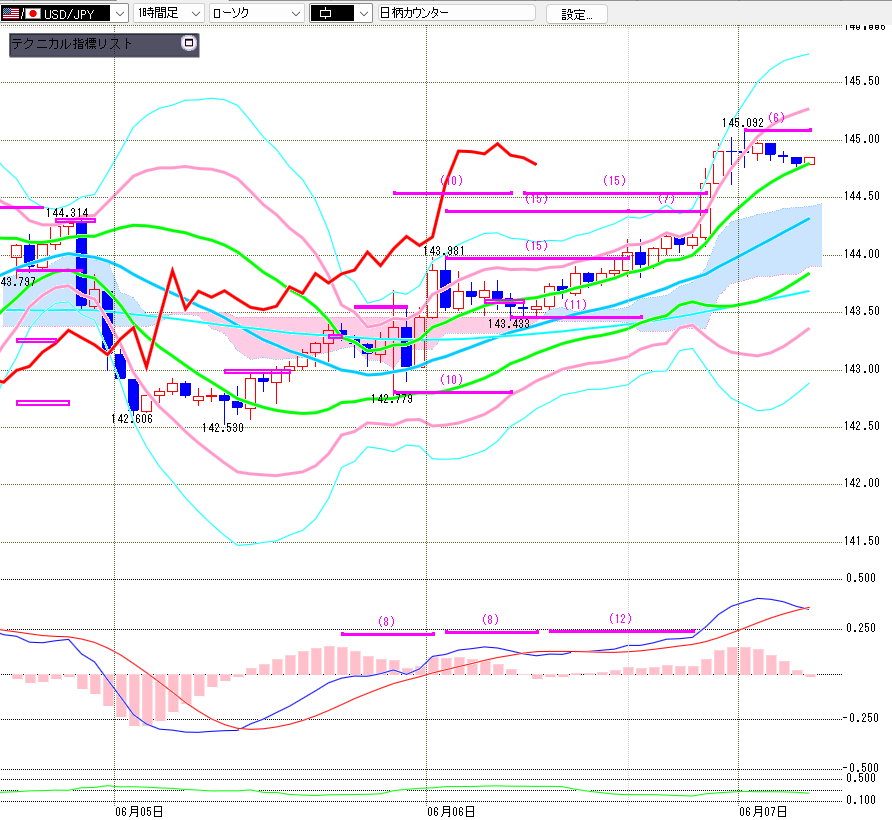The height and width of the screenshot is (820, 892).
Task: Click the 0.100 indicator axis label
Action: [861, 800]
